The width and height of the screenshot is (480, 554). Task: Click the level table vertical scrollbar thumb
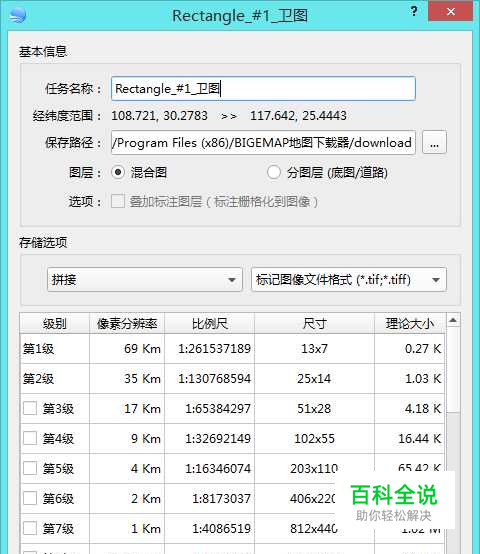(453, 370)
